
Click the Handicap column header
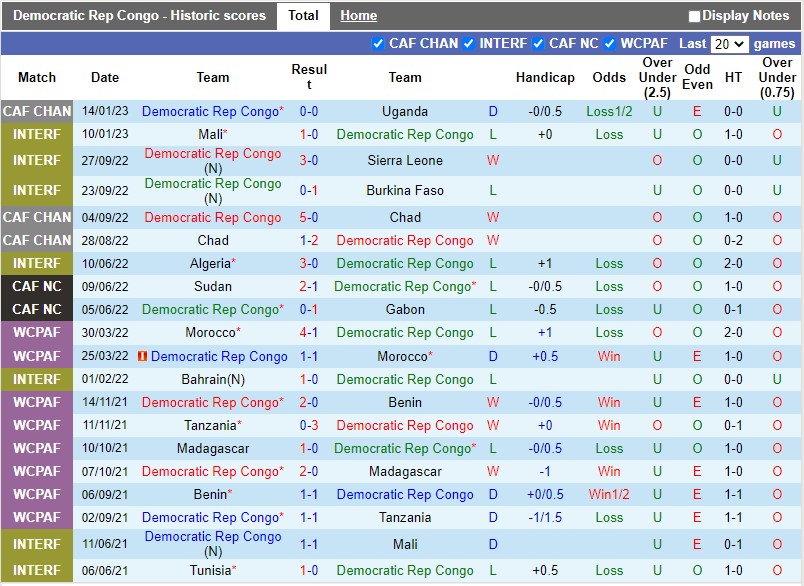(545, 77)
